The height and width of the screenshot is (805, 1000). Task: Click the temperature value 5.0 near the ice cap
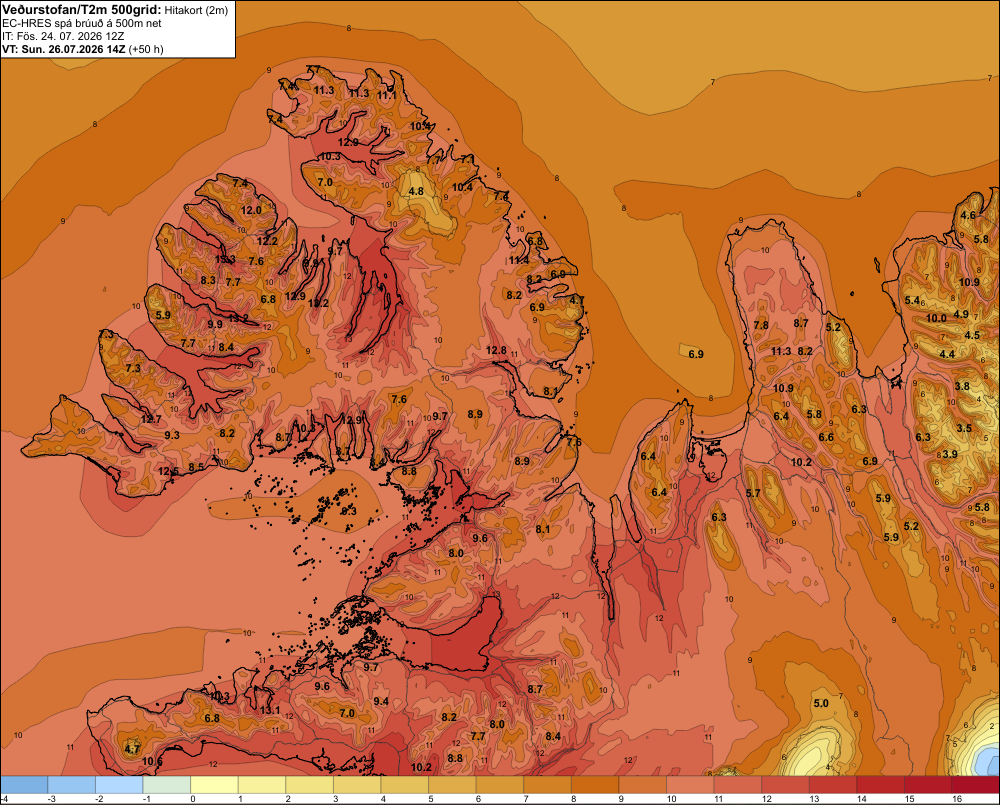click(x=821, y=703)
